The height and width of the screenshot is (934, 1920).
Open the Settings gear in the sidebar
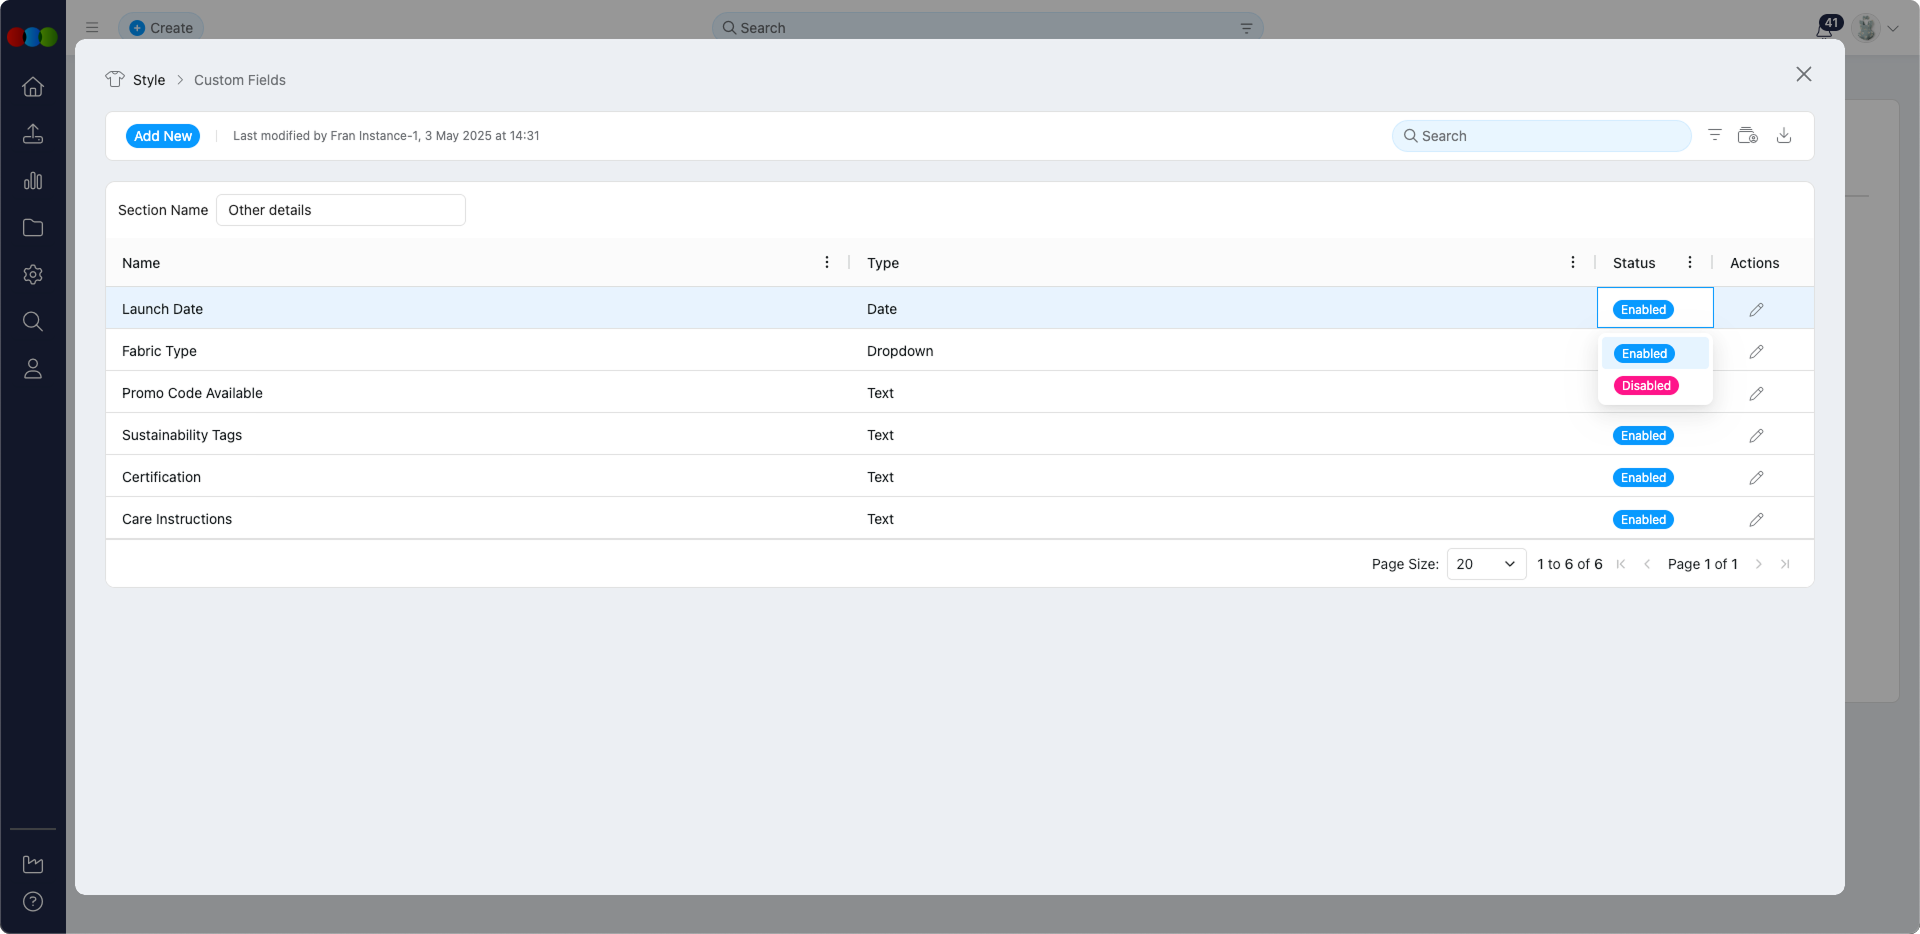point(33,274)
